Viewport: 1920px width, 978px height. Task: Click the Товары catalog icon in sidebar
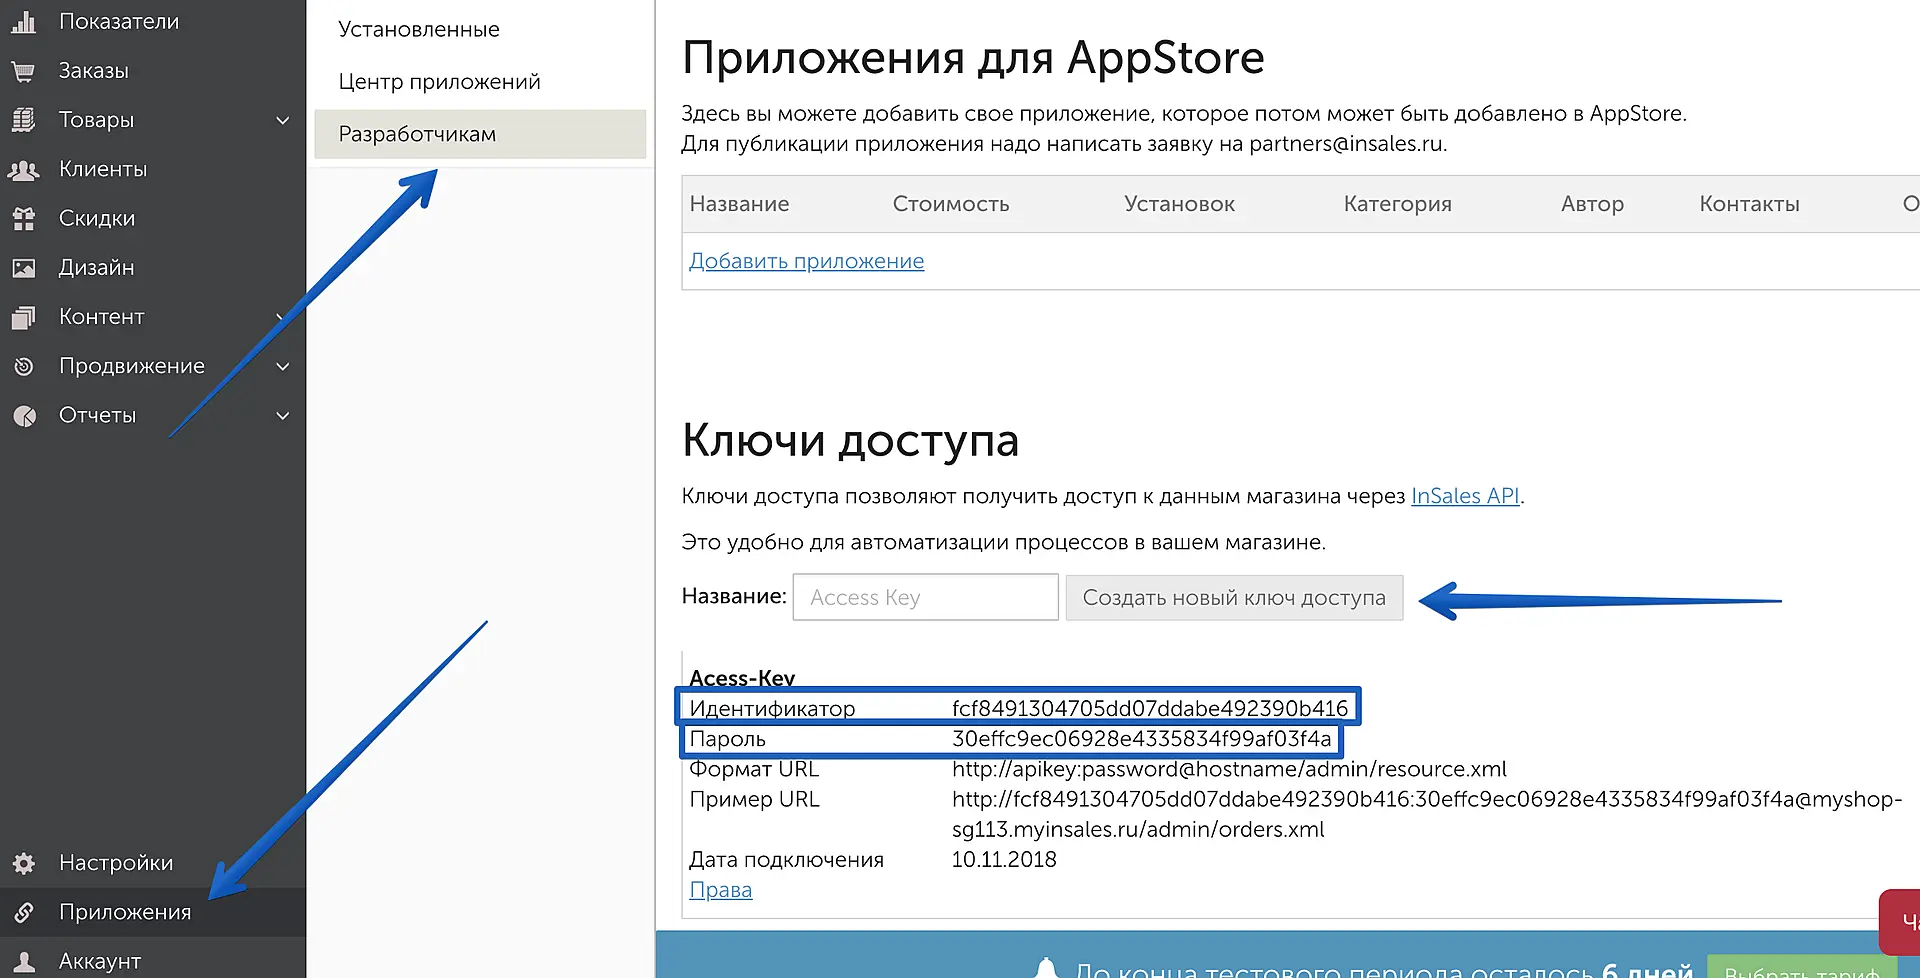coord(23,120)
